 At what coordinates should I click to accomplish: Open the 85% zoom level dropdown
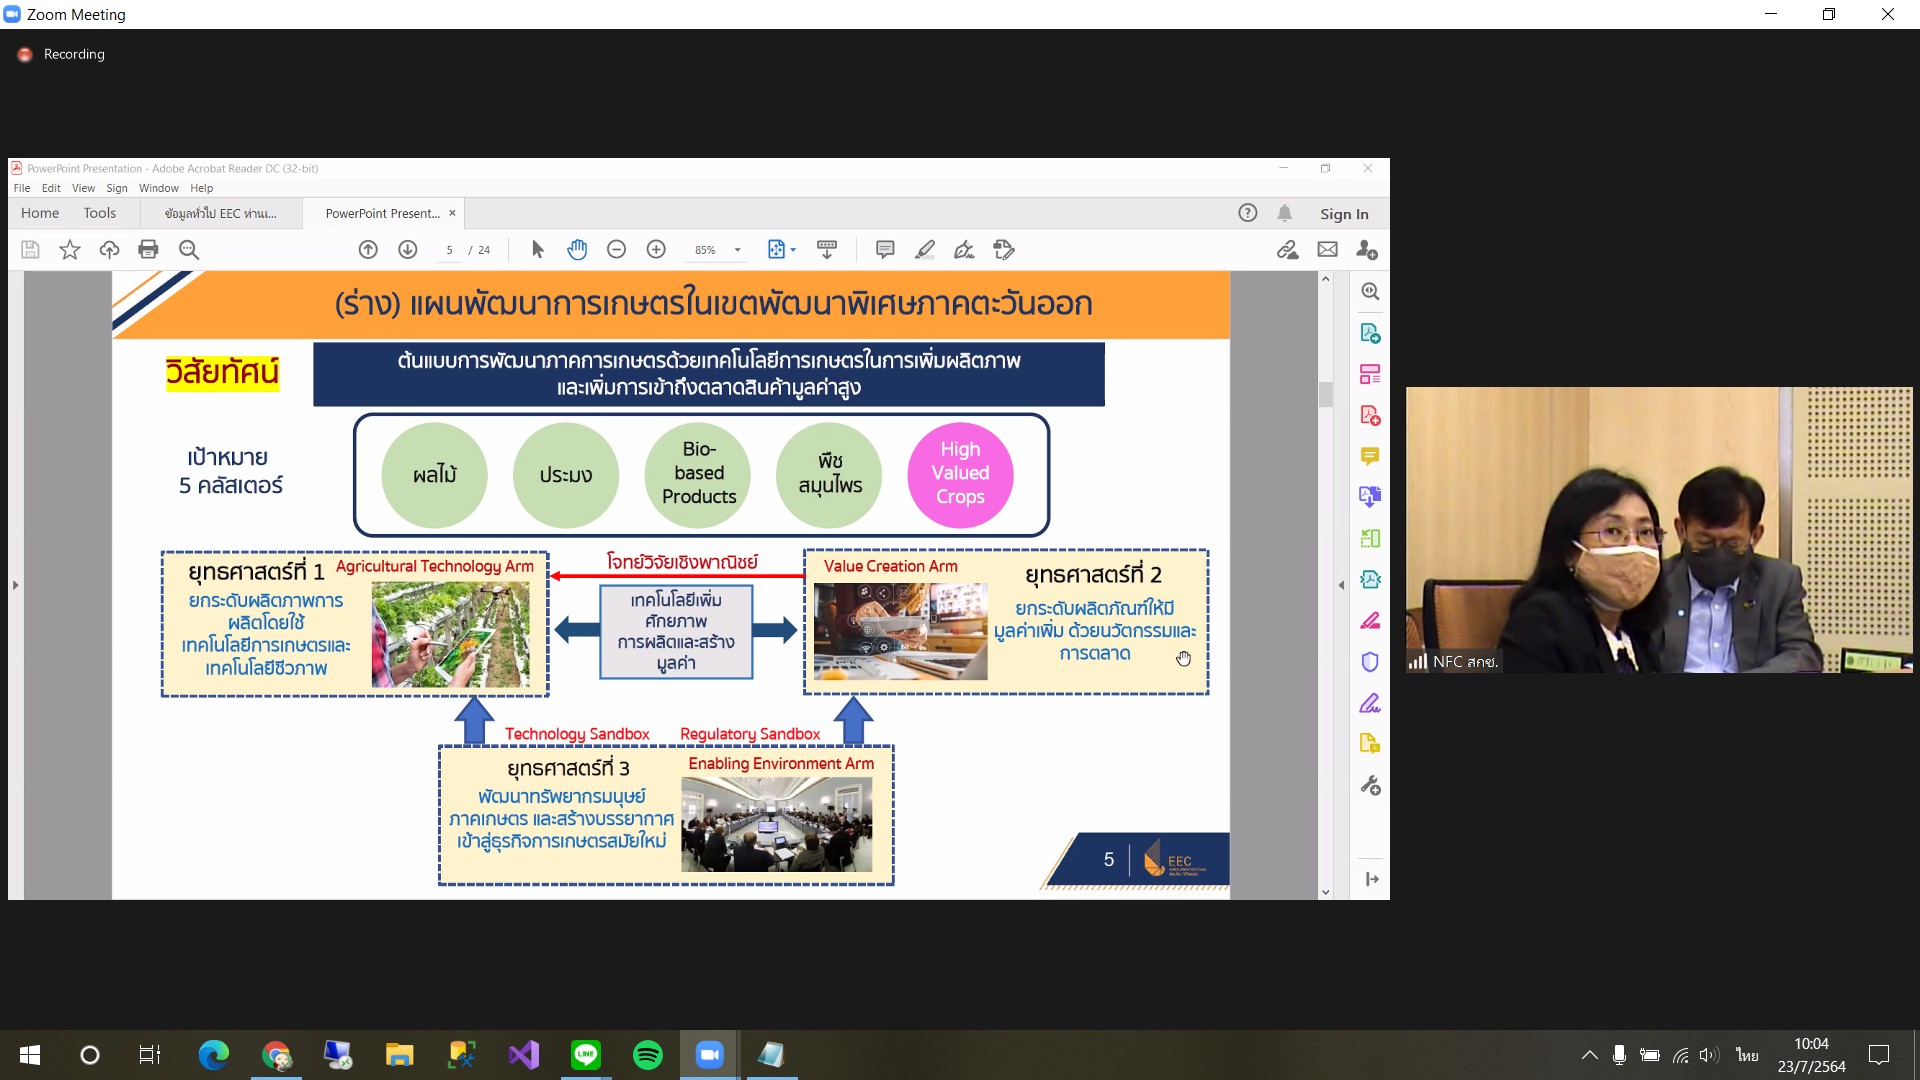click(x=718, y=250)
